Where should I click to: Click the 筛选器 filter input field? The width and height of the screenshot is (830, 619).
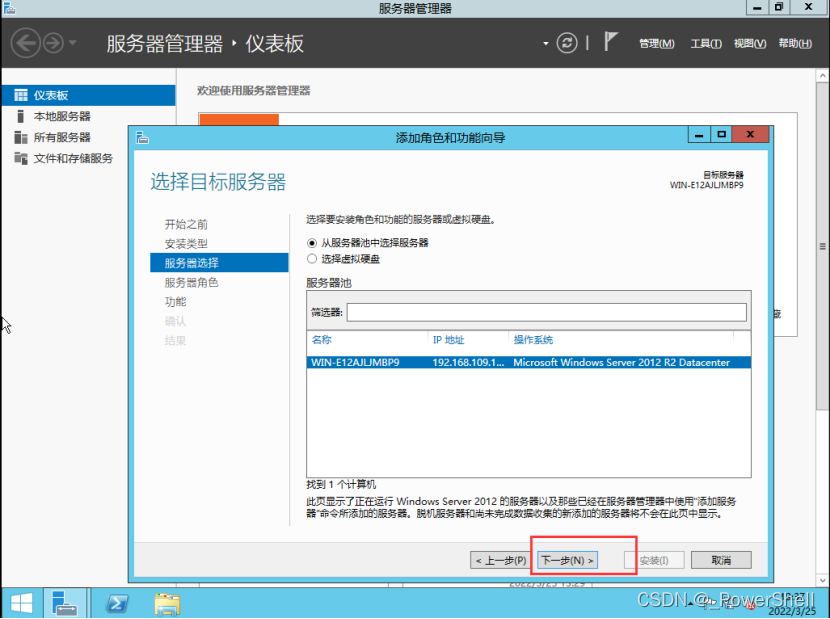coord(546,312)
